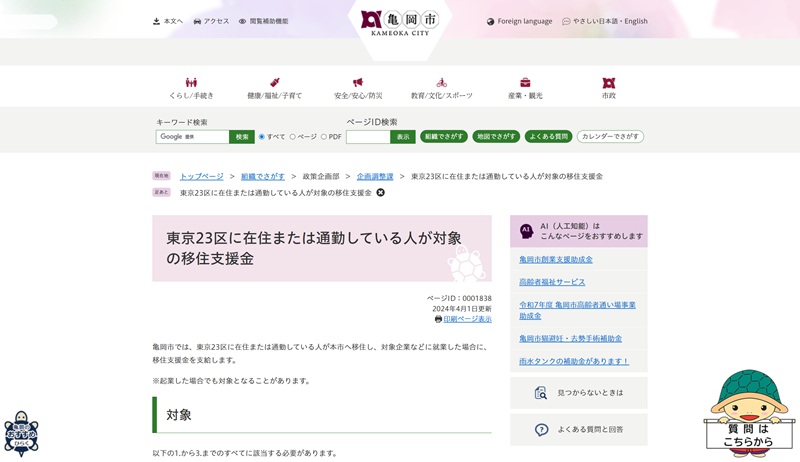This screenshot has width=800, height=462.
Task: Click the city emblem icon above 市政
Action: [609, 83]
